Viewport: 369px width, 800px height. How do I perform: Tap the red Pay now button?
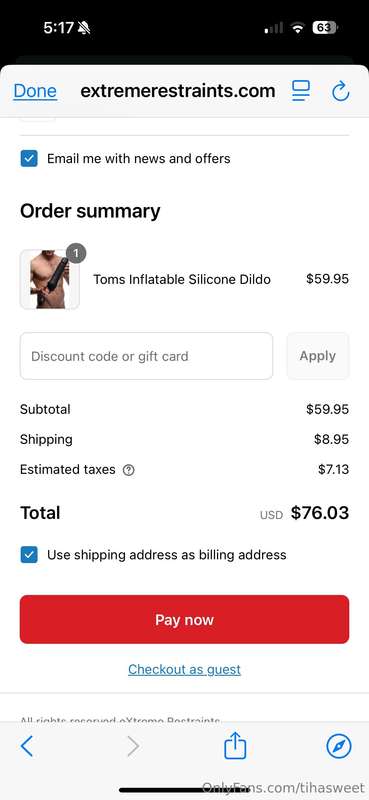[184, 619]
